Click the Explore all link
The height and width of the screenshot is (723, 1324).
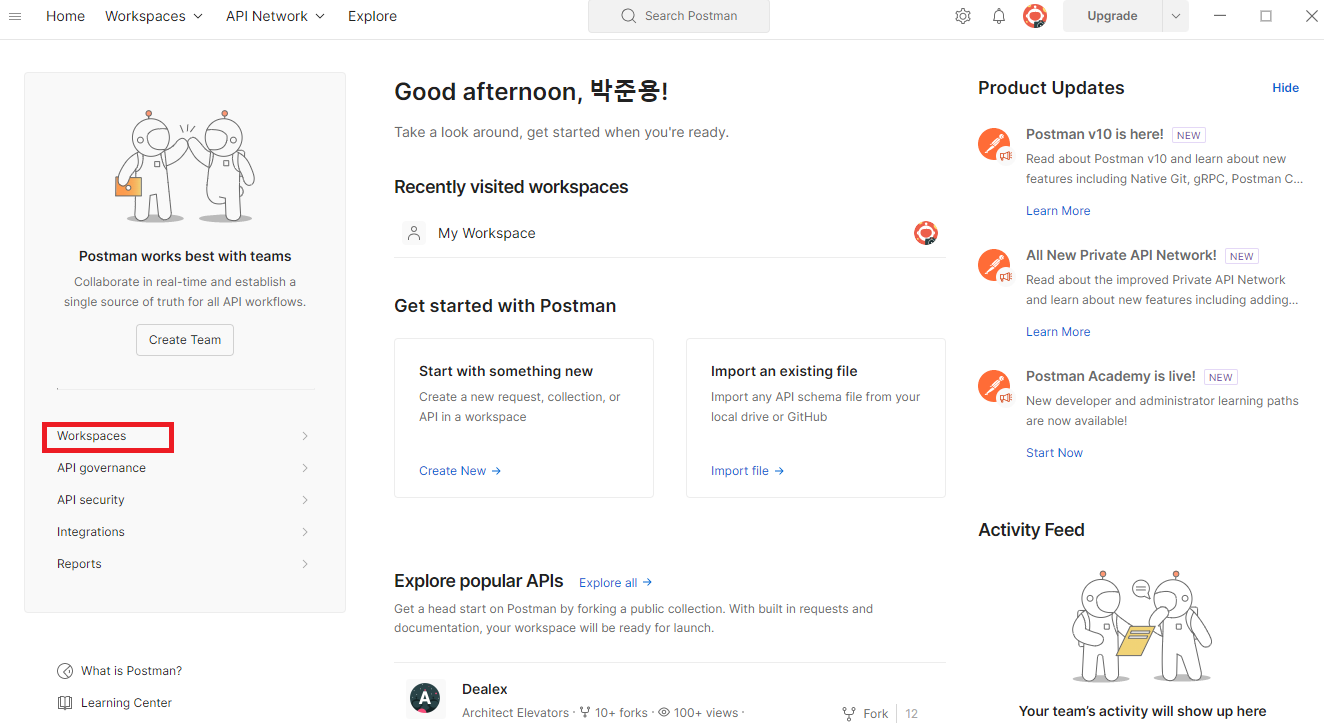tap(616, 582)
